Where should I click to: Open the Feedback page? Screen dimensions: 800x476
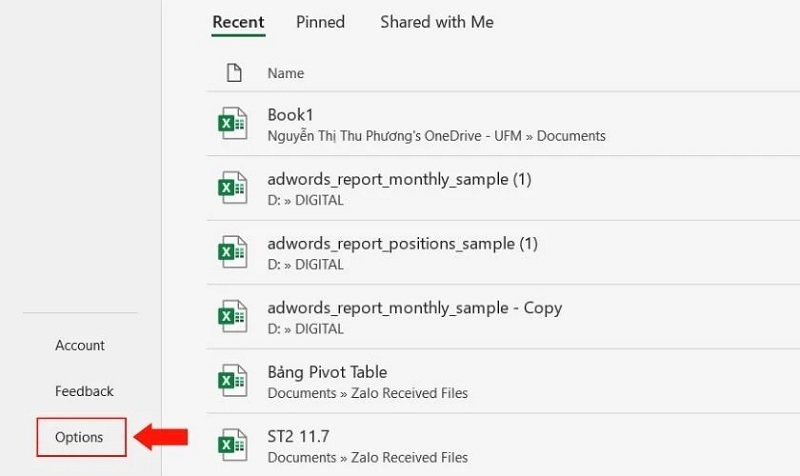[84, 391]
